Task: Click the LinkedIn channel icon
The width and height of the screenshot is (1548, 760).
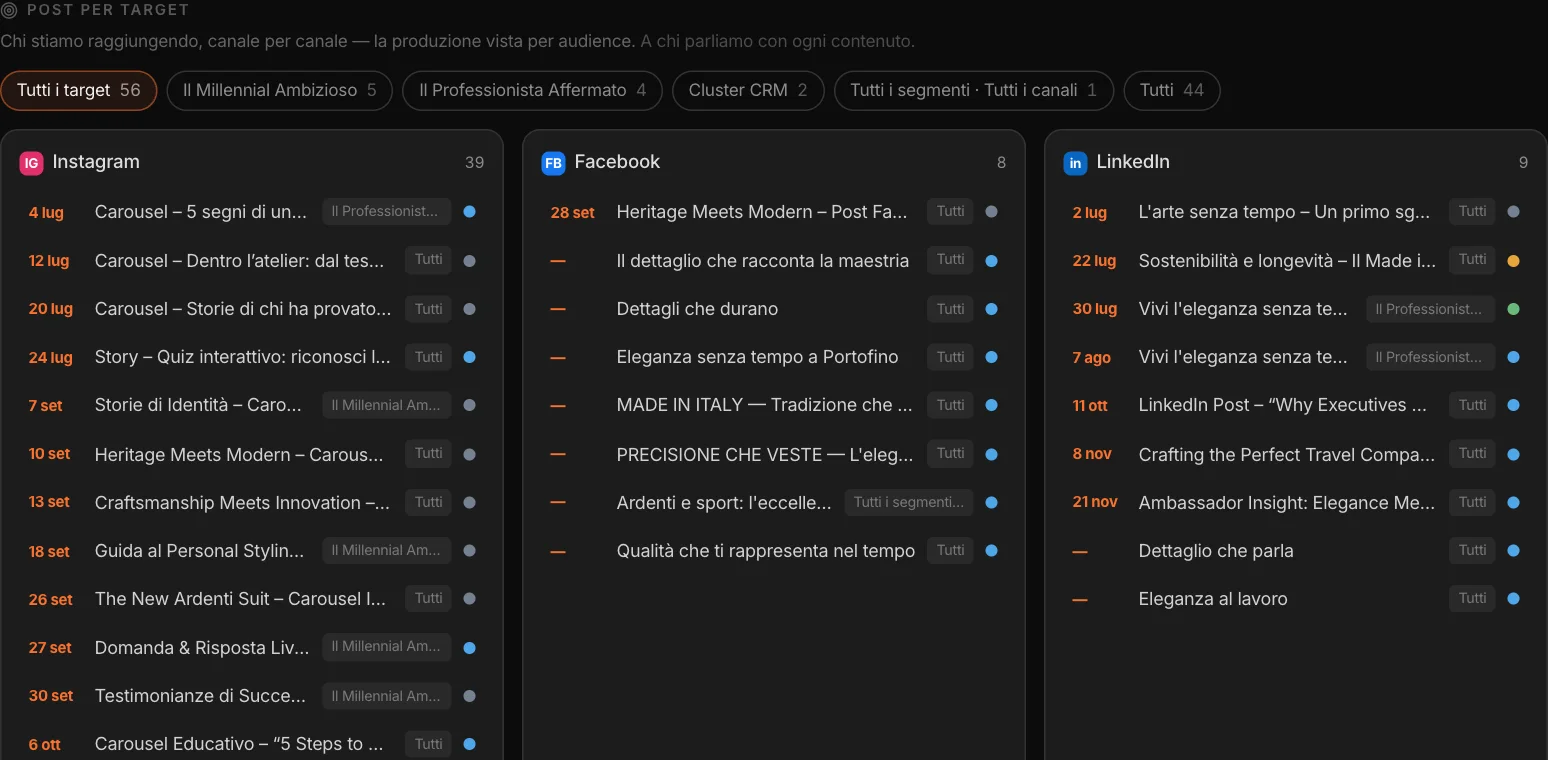Action: pyautogui.click(x=1075, y=163)
